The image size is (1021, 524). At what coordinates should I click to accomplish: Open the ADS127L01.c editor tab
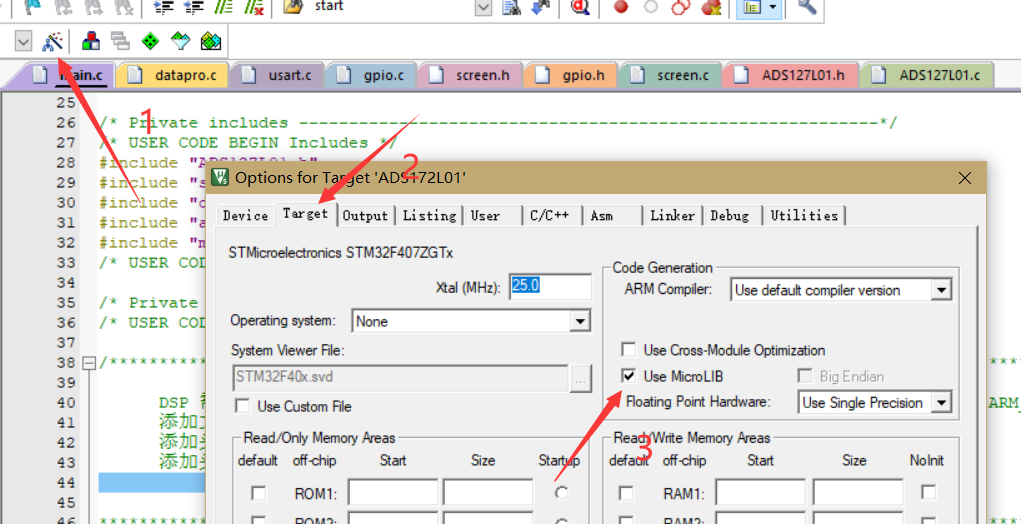pos(927,76)
